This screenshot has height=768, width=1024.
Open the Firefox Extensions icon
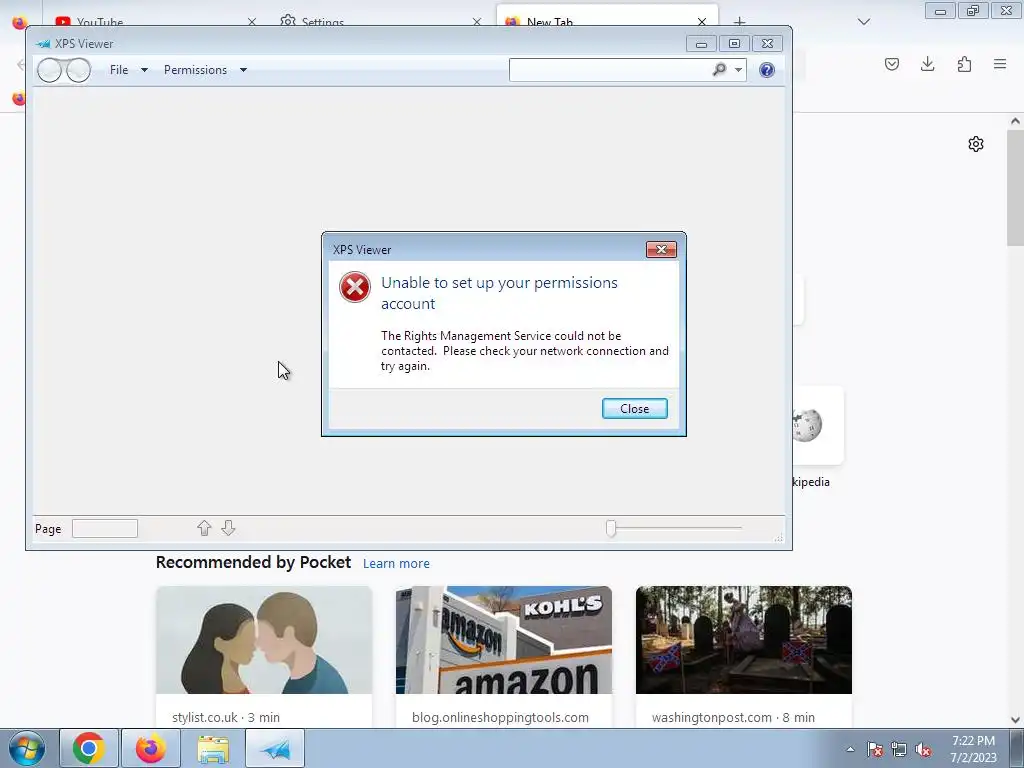coord(964,64)
